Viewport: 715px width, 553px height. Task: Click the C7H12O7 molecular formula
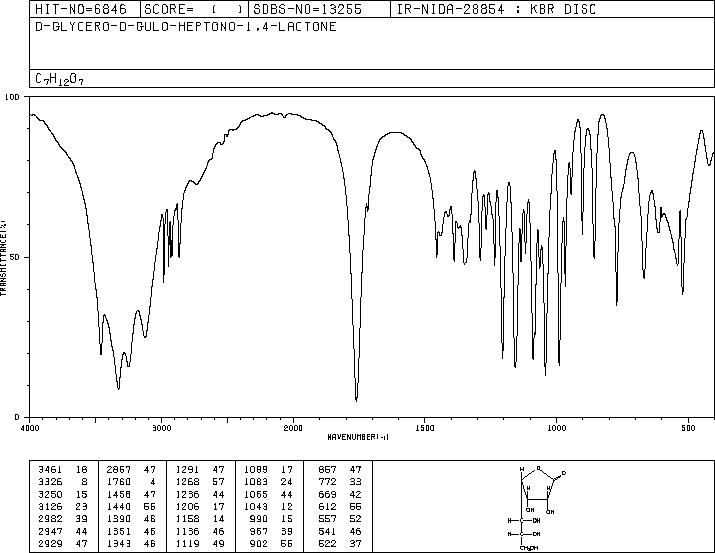click(59, 79)
